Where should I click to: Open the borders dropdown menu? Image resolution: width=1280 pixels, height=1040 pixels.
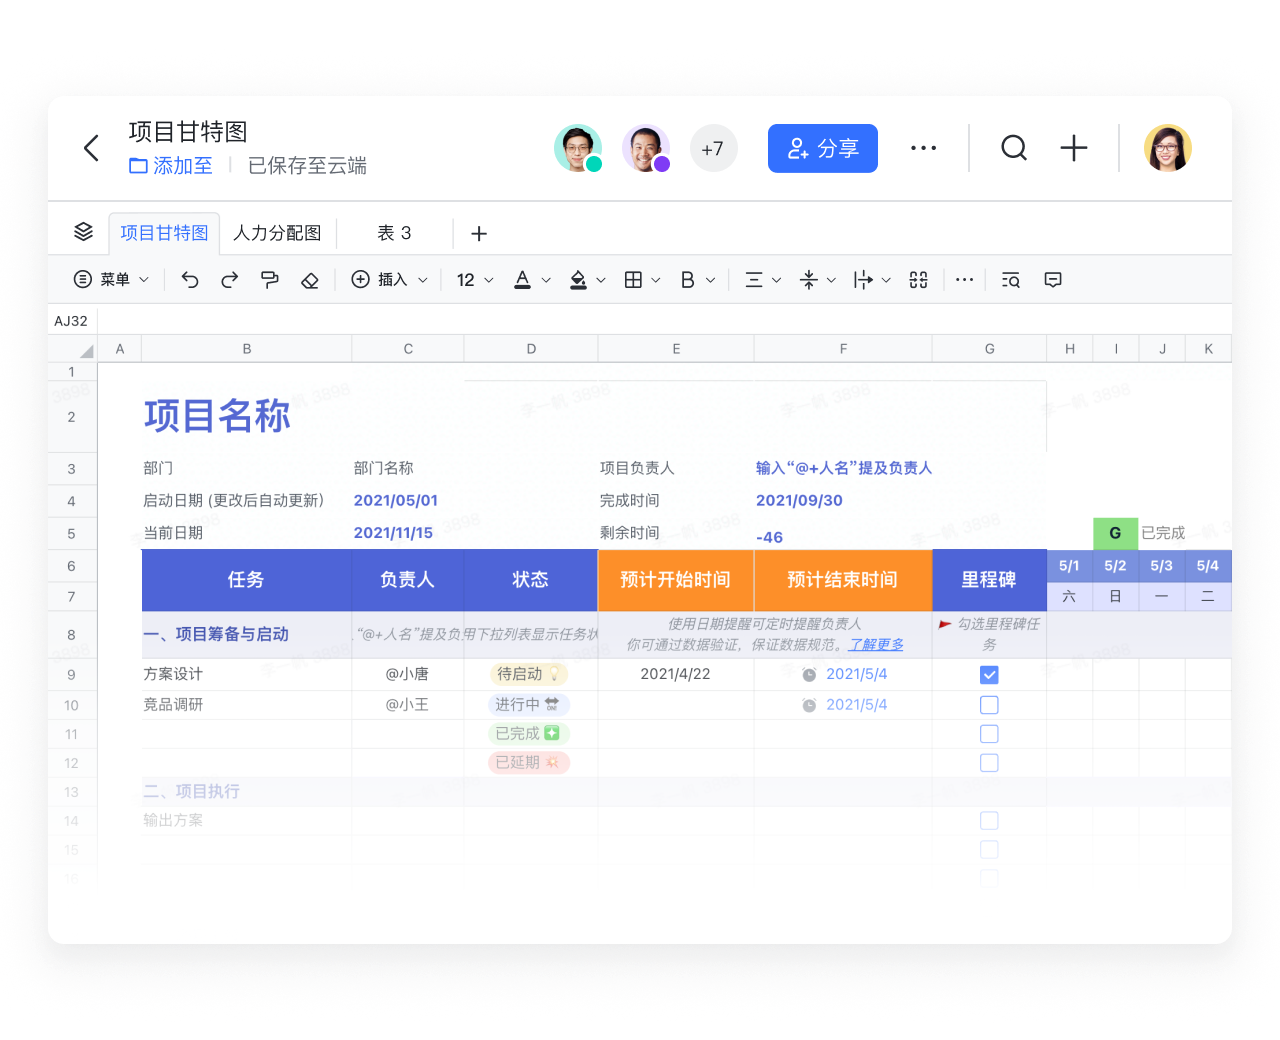(640, 280)
